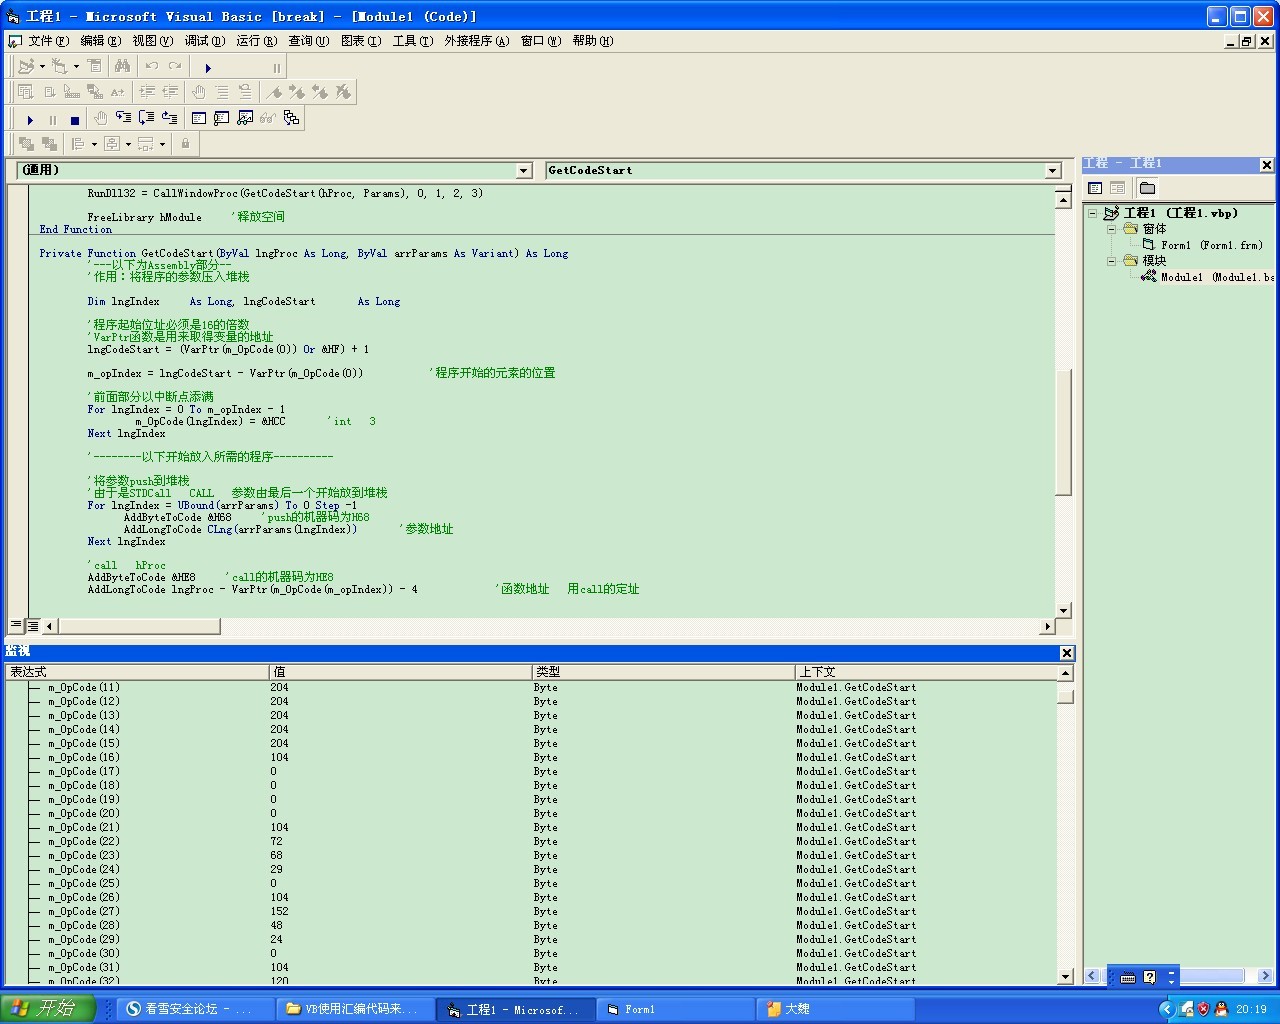
Task: Click the Complete Word icon
Action: pyautogui.click(x=118, y=92)
